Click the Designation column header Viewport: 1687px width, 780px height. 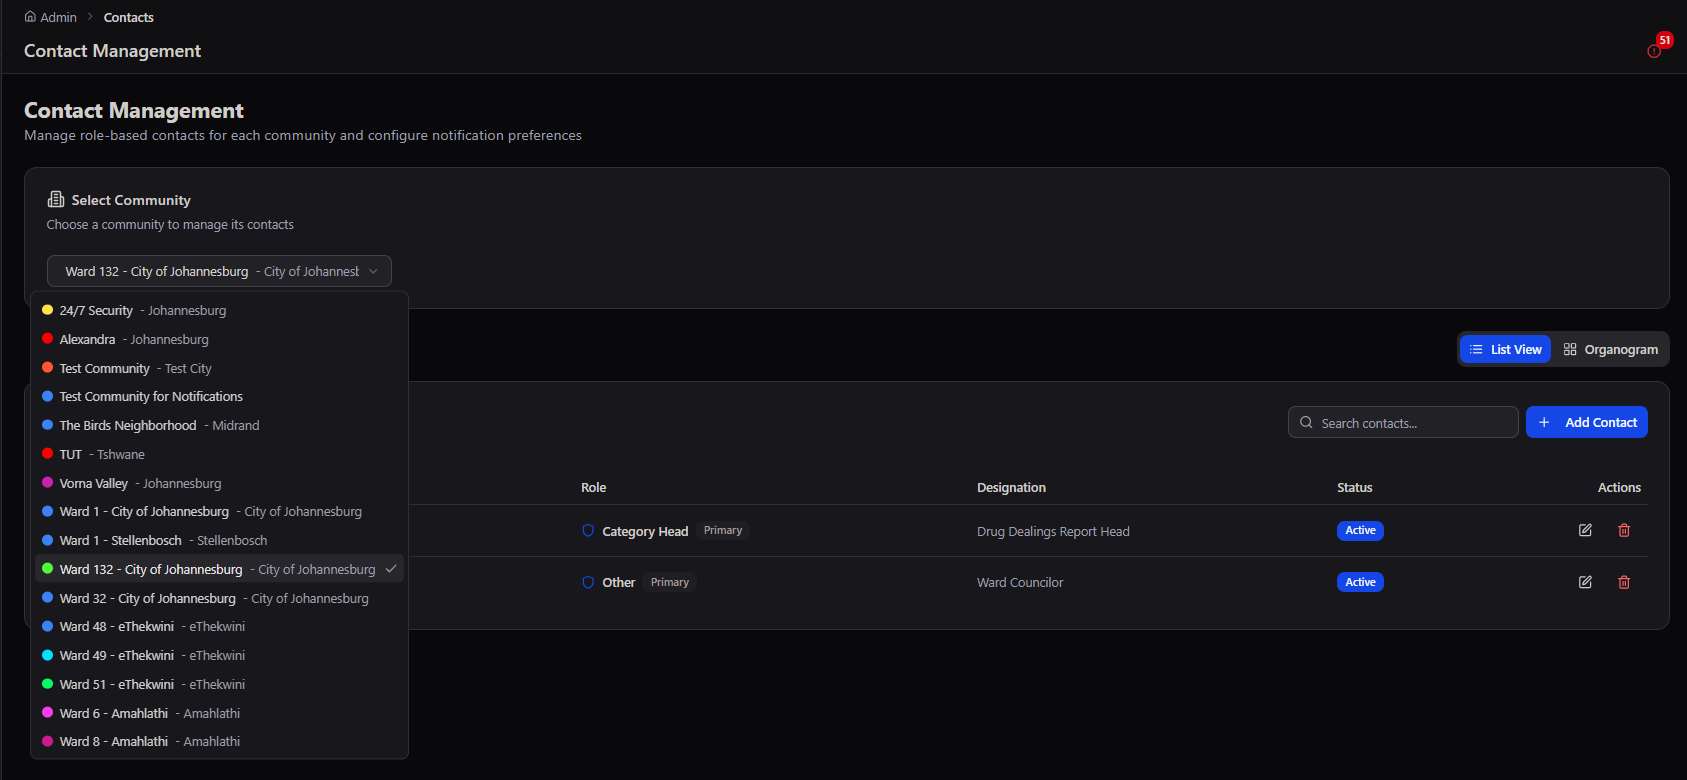(x=1011, y=488)
